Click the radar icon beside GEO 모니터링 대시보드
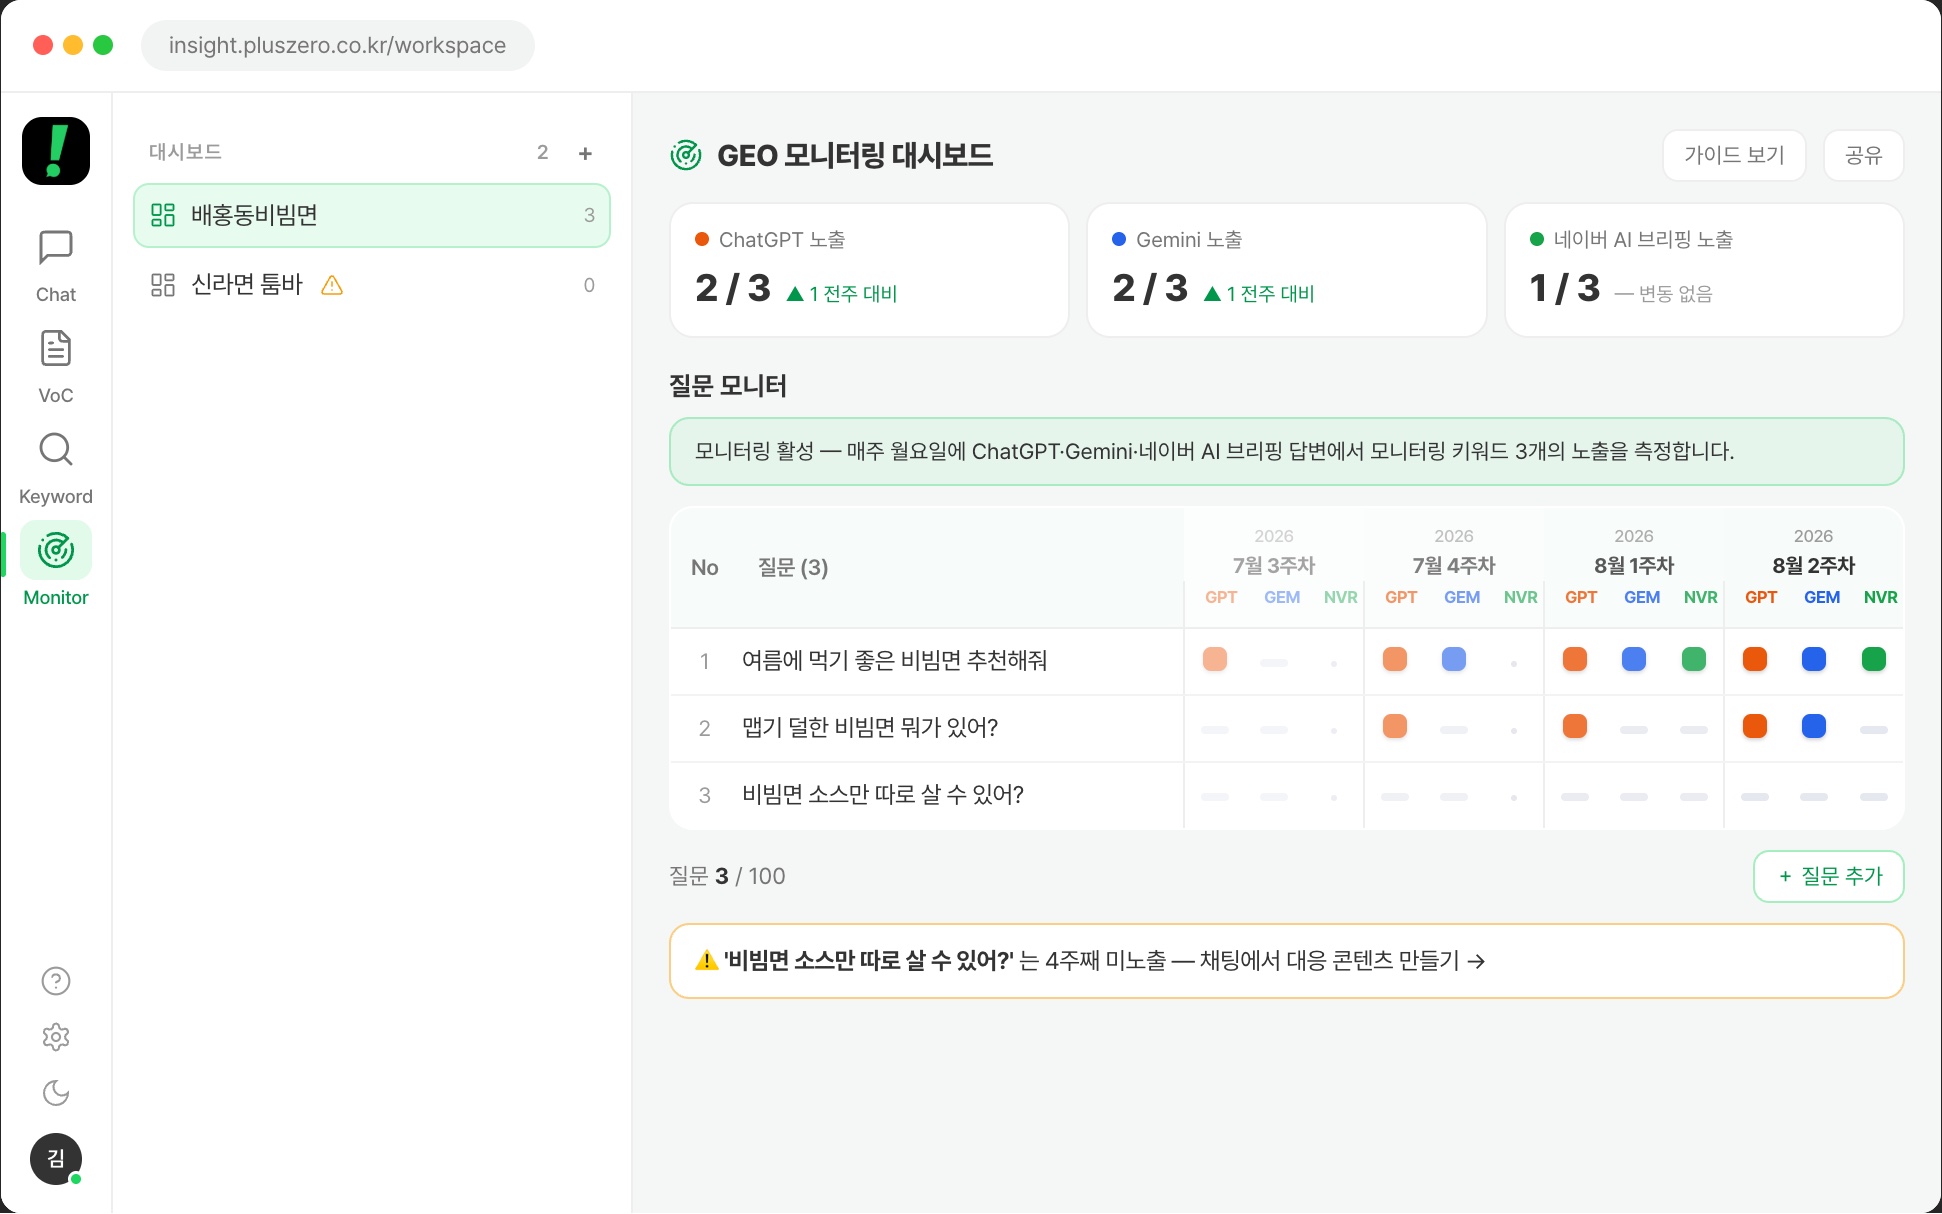1942x1214 pixels. click(686, 155)
